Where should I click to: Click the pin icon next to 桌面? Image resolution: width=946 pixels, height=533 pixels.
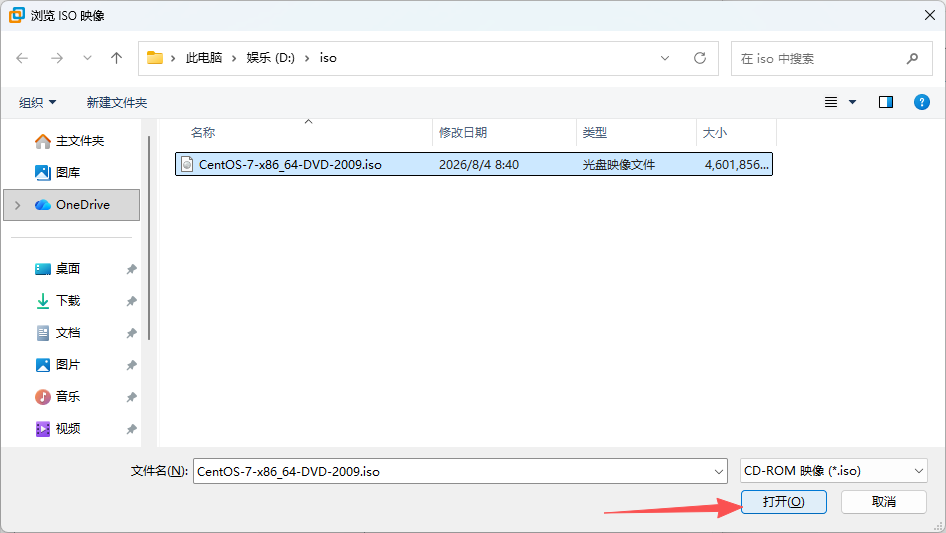[131, 269]
